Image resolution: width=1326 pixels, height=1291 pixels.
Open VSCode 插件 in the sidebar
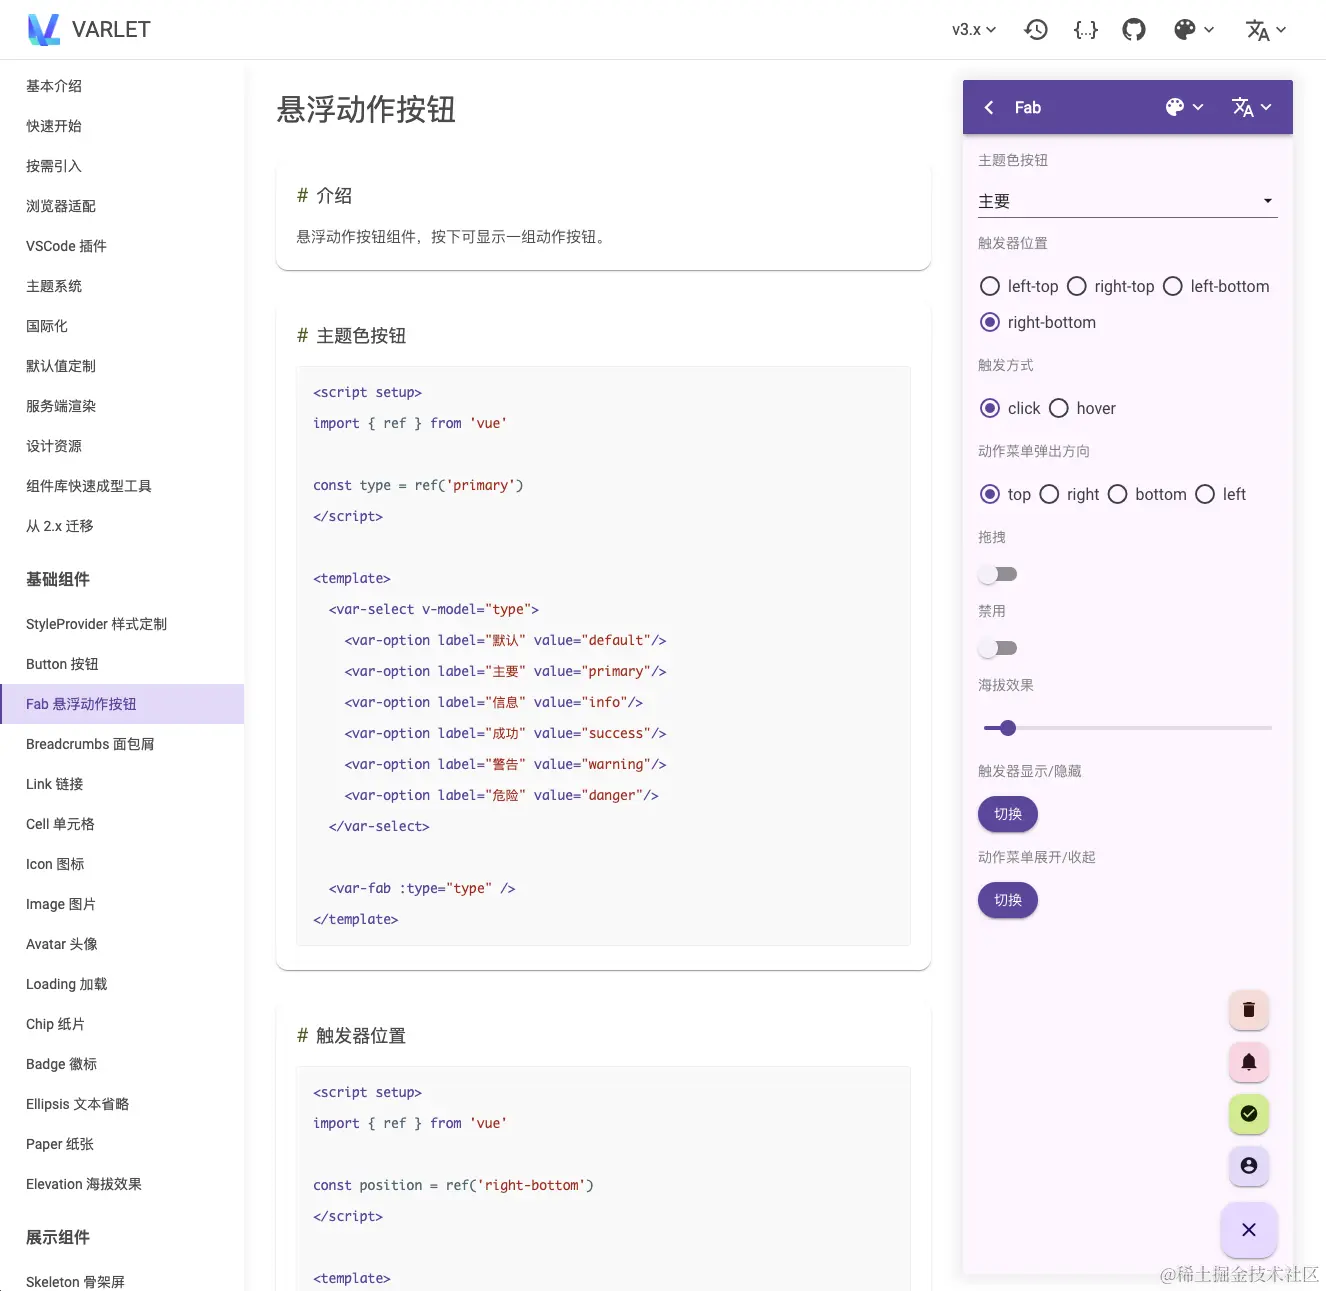point(122,246)
